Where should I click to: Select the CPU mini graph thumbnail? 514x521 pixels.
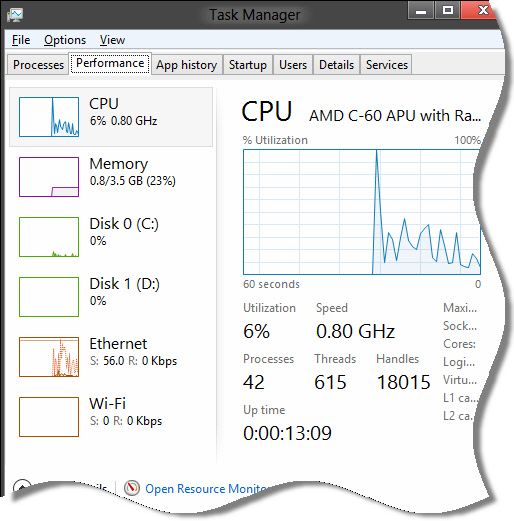point(49,117)
